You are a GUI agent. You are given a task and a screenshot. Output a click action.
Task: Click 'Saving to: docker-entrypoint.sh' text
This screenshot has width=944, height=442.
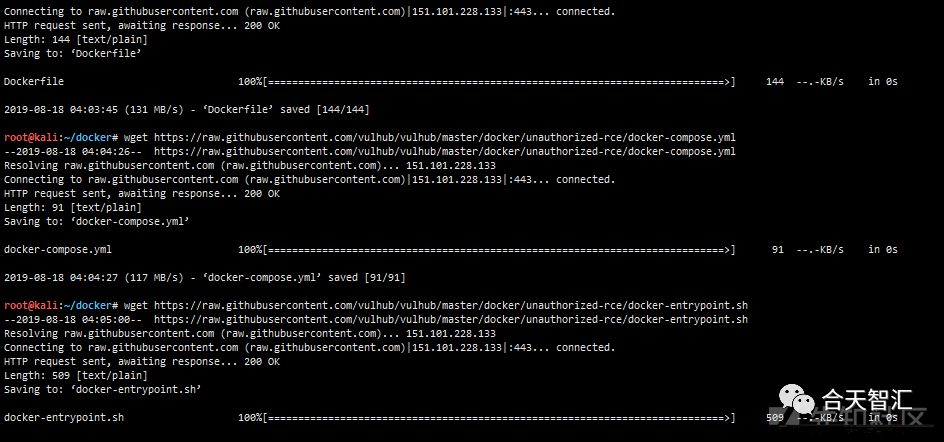pos(102,390)
